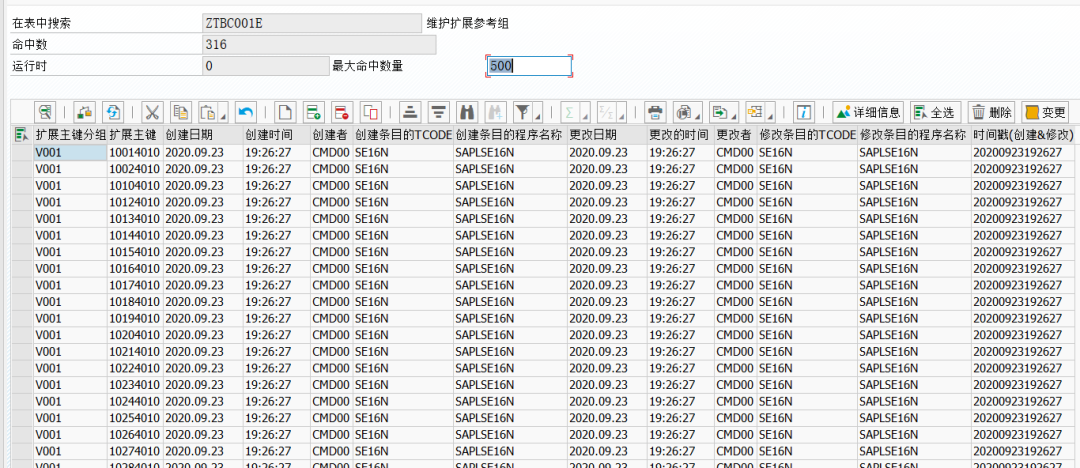This screenshot has height=468, width=1080.
Task: Click the Create new blank row icon
Action: tap(285, 112)
